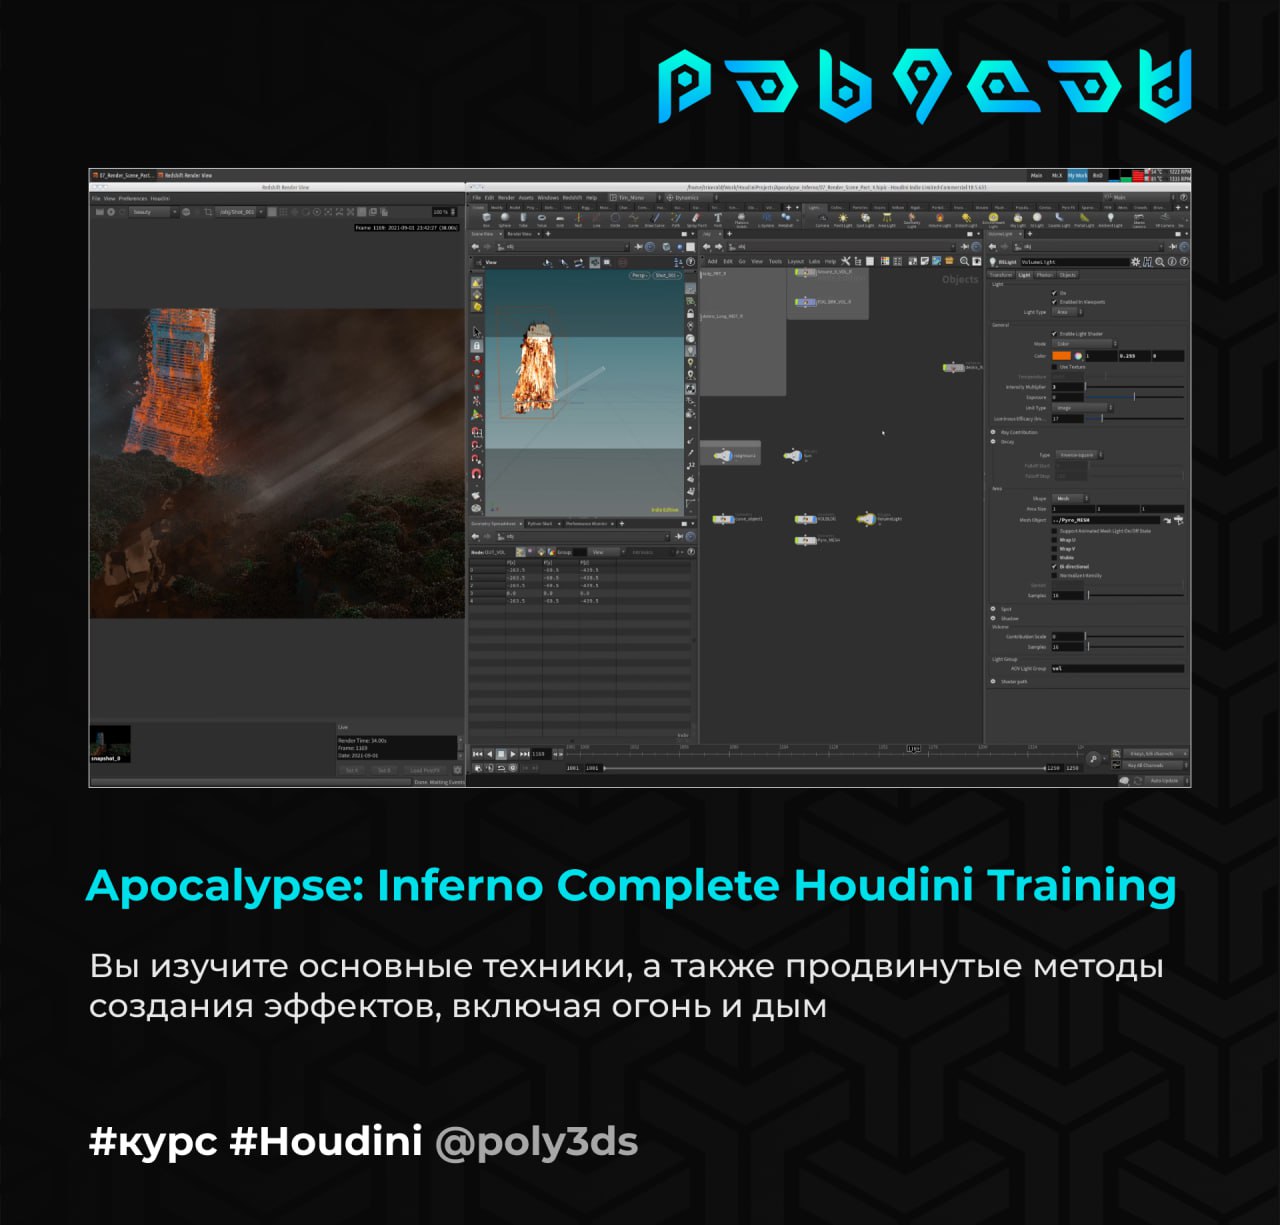Screen dimensions: 1280x1225
Task: Switch to the Transform parameter tab
Action: coord(1001,275)
